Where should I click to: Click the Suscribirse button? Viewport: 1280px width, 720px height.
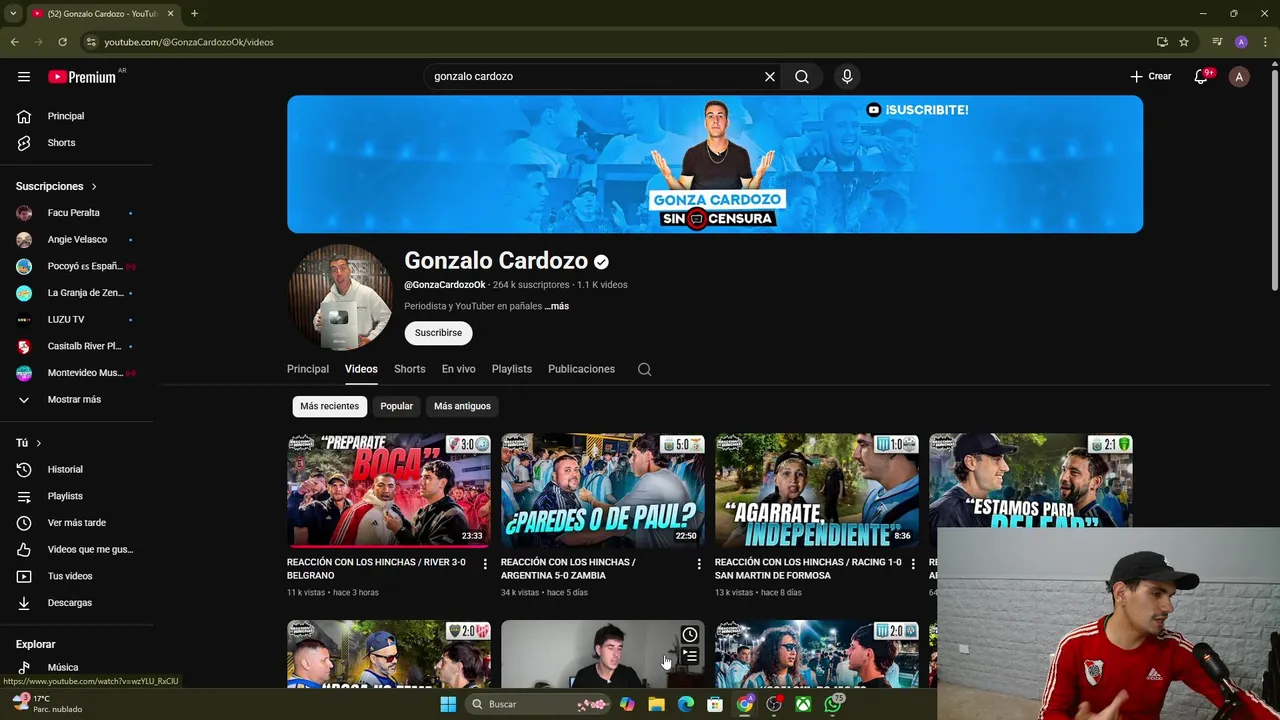point(438,333)
